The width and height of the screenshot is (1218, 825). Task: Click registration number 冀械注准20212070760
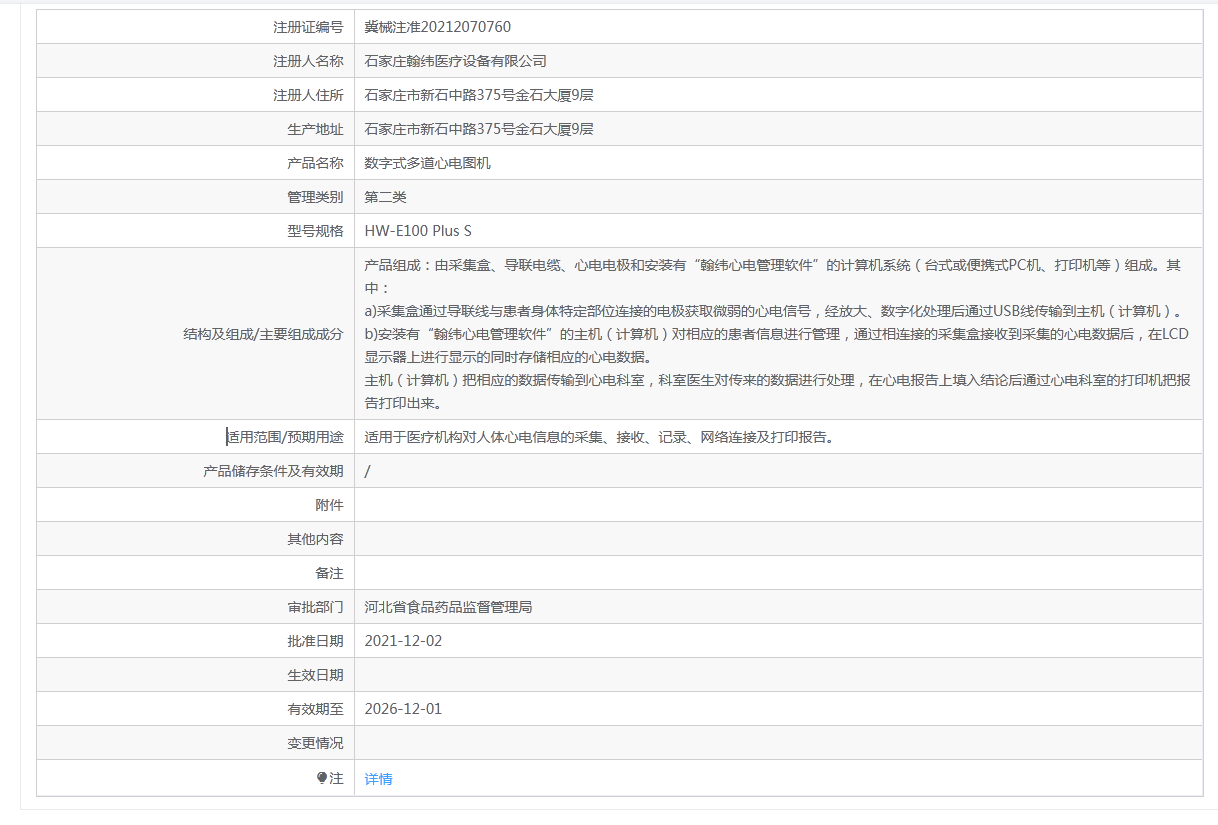(437, 27)
